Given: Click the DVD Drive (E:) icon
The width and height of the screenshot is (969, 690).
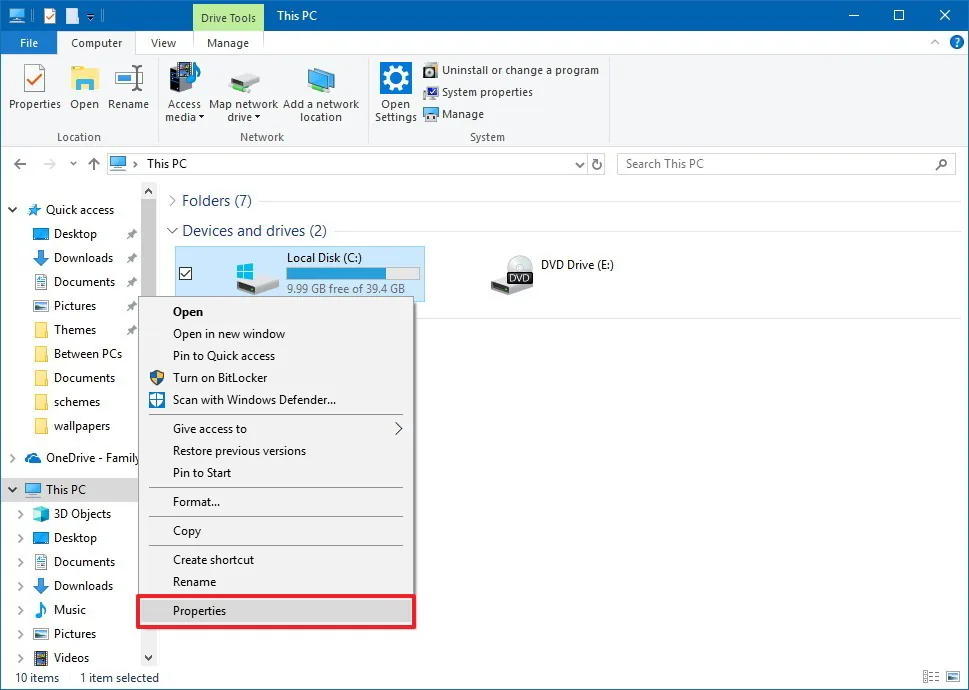Looking at the screenshot, I should click(512, 274).
